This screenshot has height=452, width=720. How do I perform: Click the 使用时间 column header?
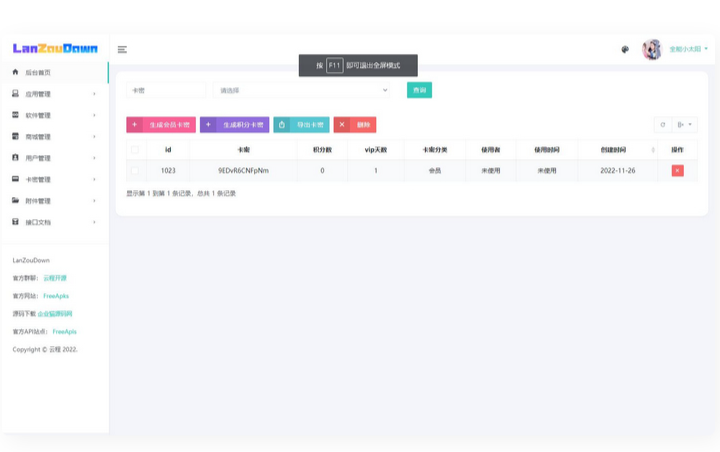click(x=547, y=149)
